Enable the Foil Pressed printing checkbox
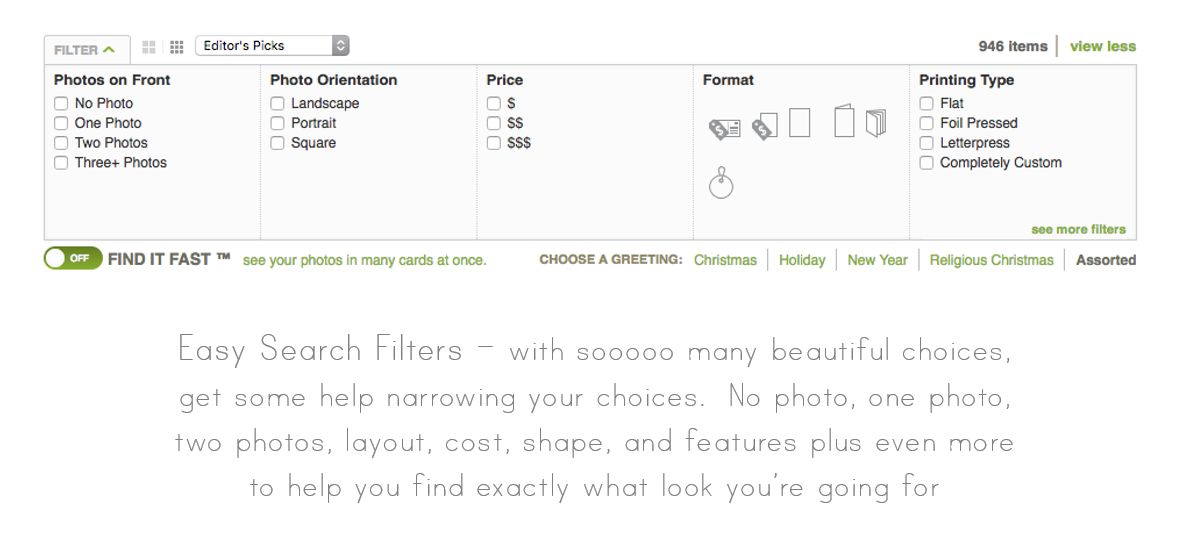Screen dimensions: 1188x550 927,123
